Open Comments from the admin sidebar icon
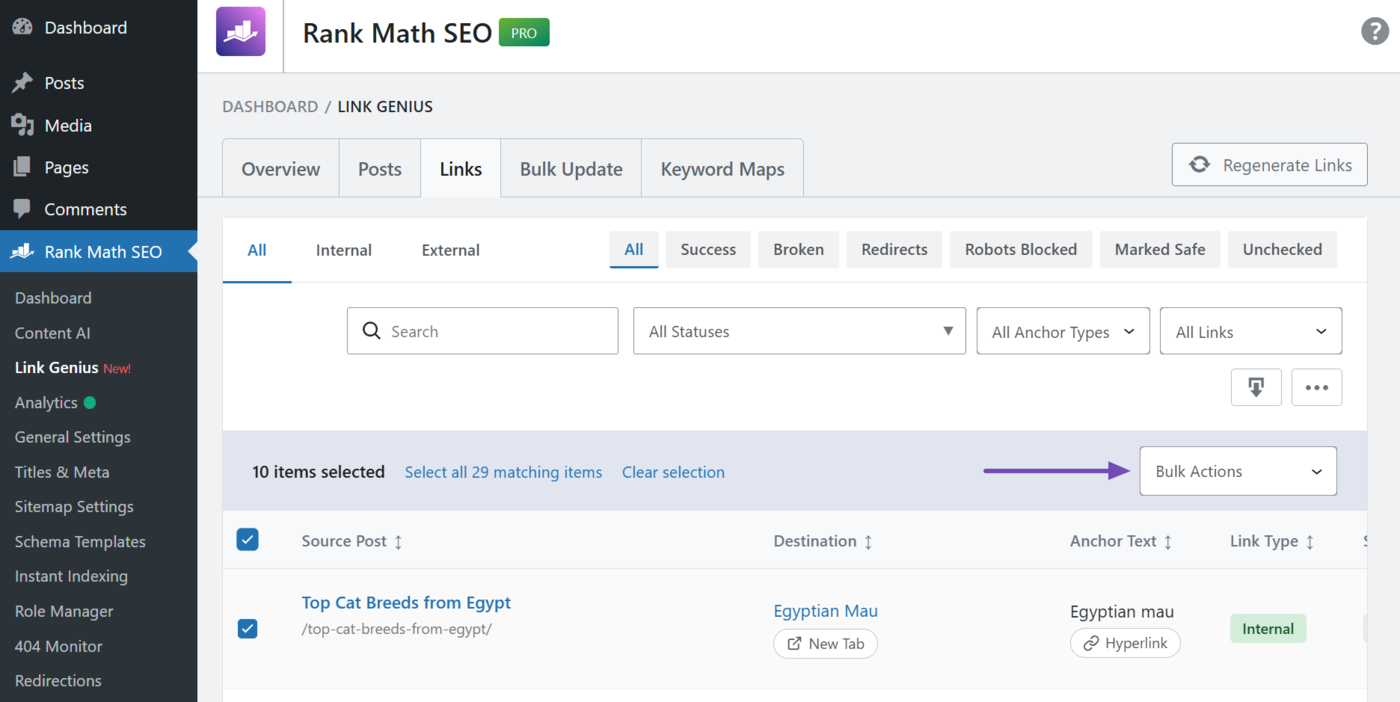The width and height of the screenshot is (1400, 702). point(22,209)
